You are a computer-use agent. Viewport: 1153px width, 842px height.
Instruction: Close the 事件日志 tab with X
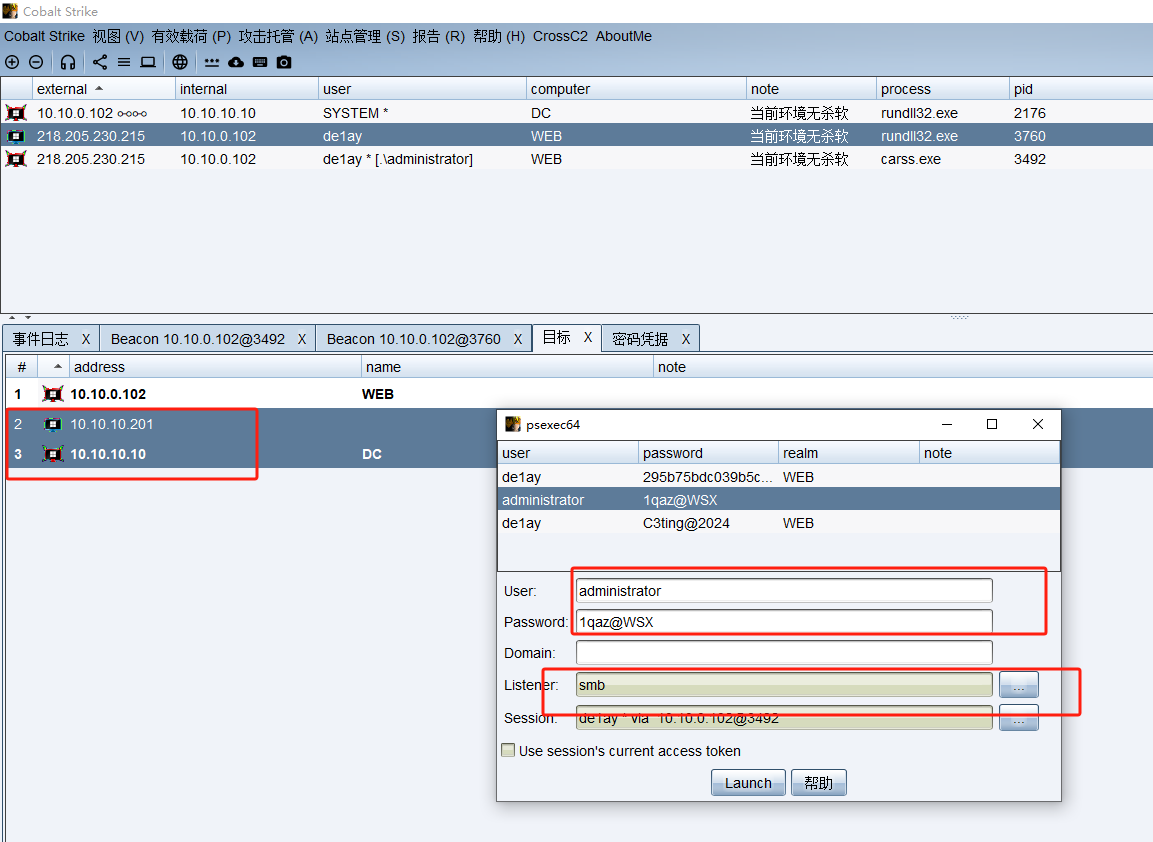(x=86, y=339)
